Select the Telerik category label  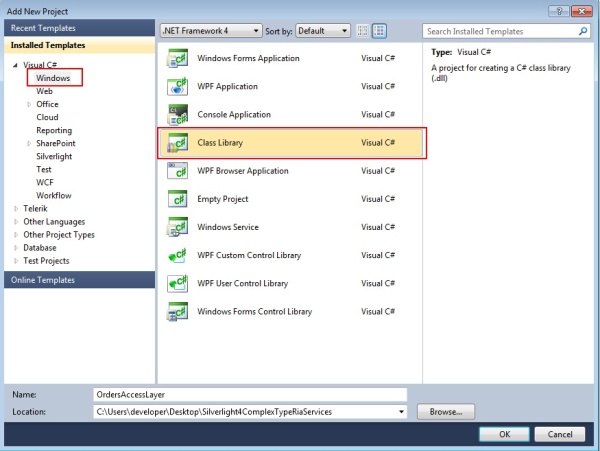click(35, 209)
